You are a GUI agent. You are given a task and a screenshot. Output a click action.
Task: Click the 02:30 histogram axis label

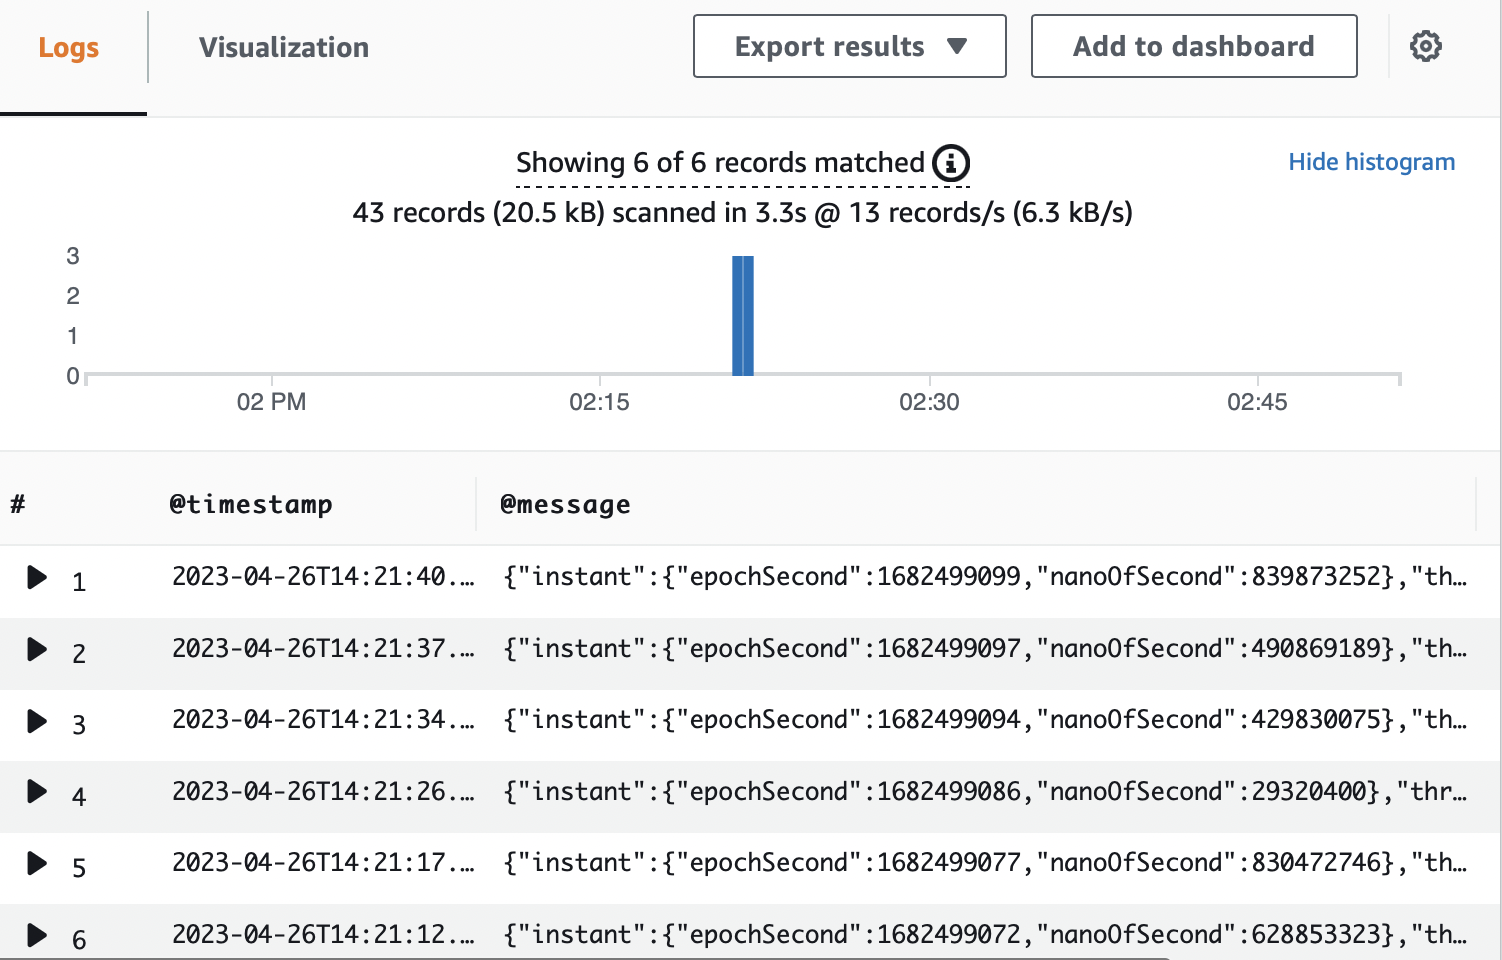[x=929, y=402]
